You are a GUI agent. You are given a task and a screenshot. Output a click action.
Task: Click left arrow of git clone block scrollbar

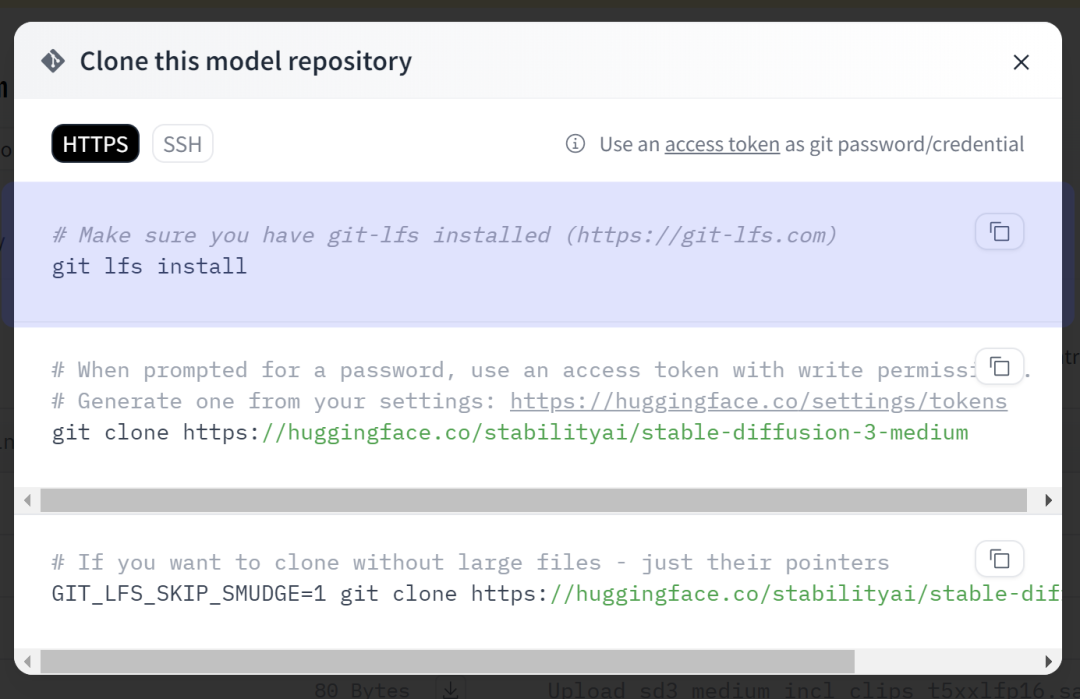pos(28,500)
